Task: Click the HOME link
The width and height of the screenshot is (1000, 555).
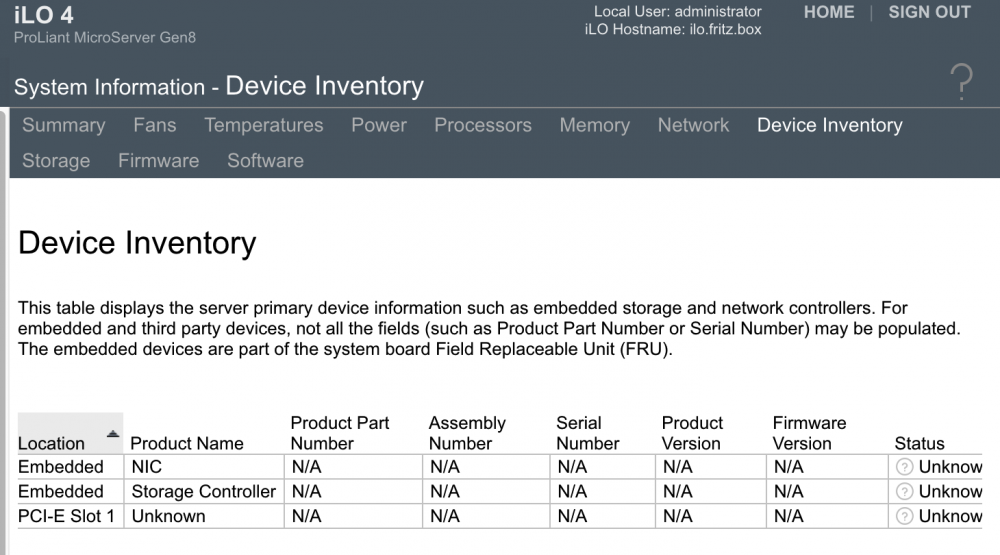Action: tap(828, 12)
